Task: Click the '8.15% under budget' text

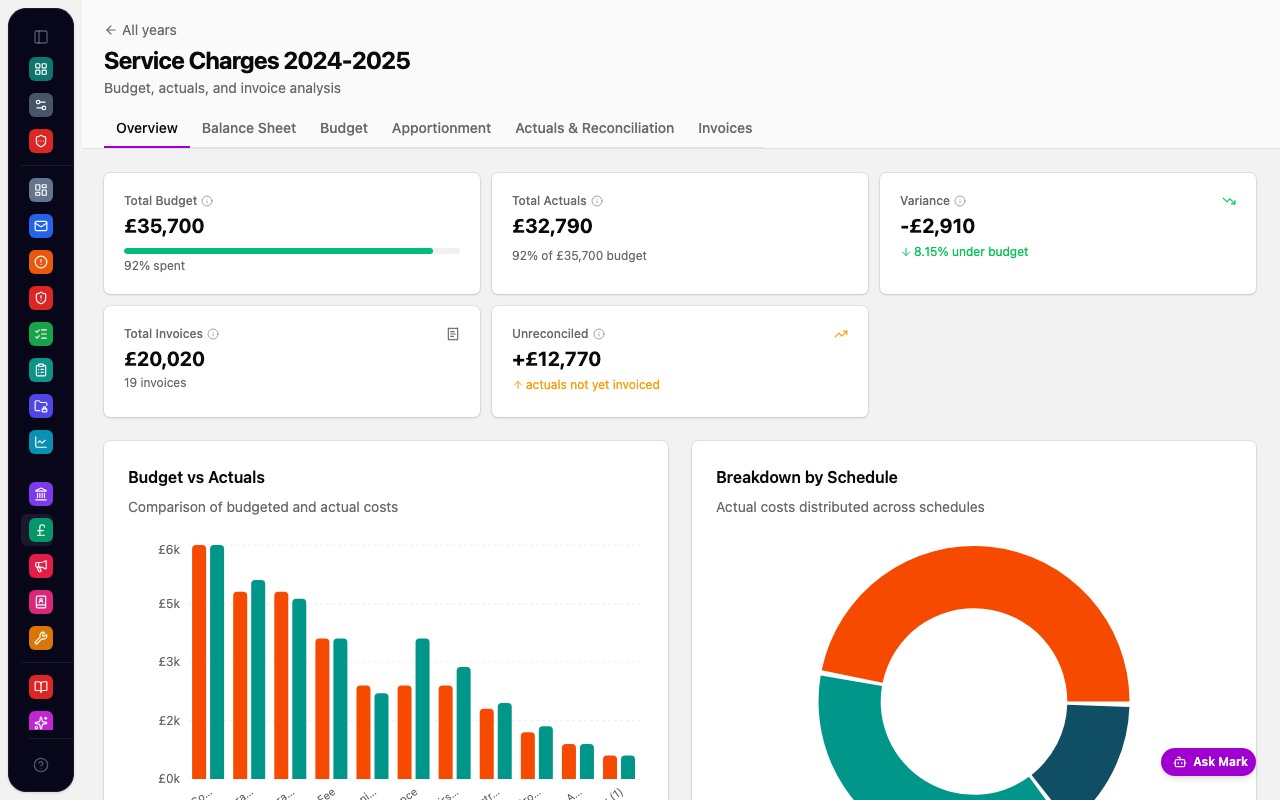Action: pyautogui.click(x=971, y=252)
